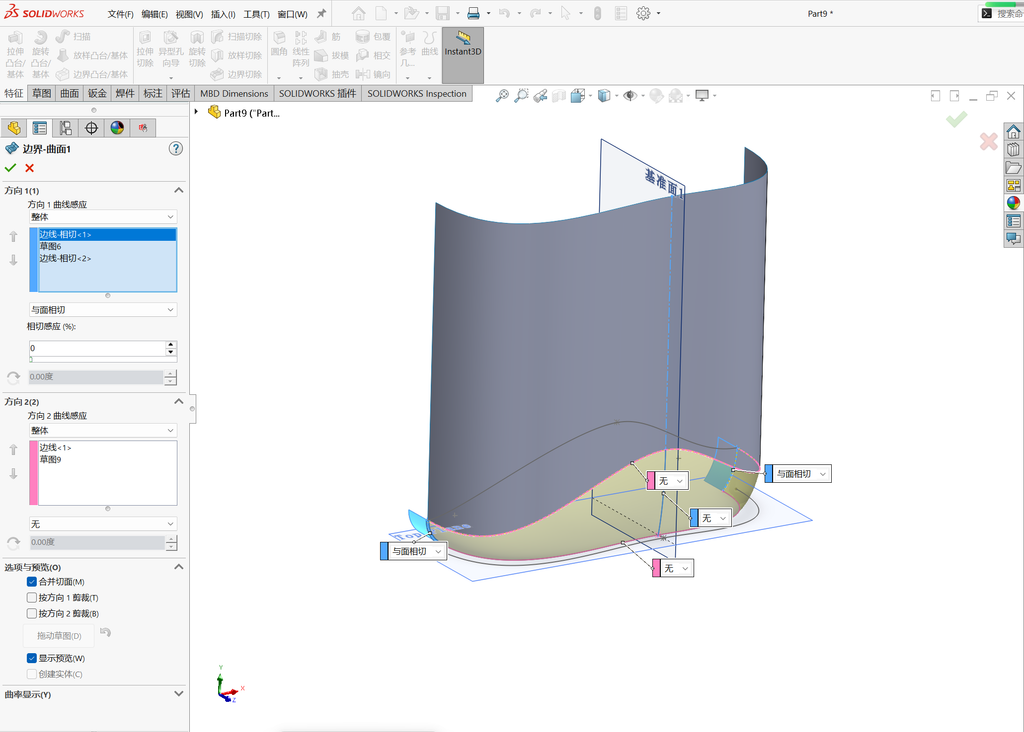
Task: Open the Hide/Show Items eye icon
Action: [630, 96]
